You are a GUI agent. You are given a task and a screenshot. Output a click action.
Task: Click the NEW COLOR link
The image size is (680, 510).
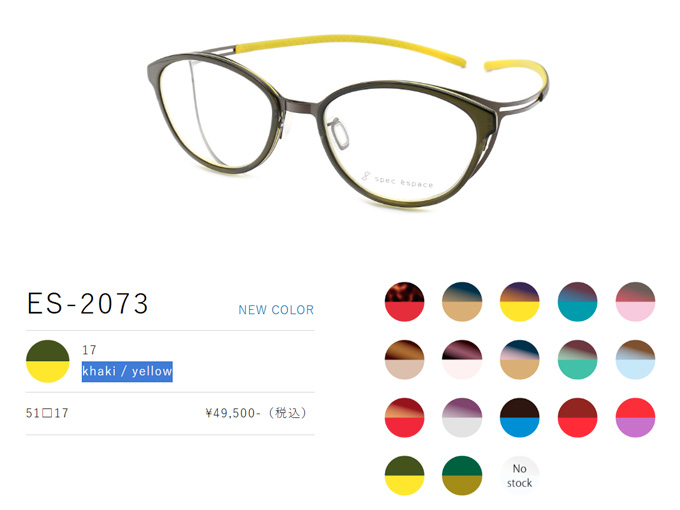pos(276,310)
